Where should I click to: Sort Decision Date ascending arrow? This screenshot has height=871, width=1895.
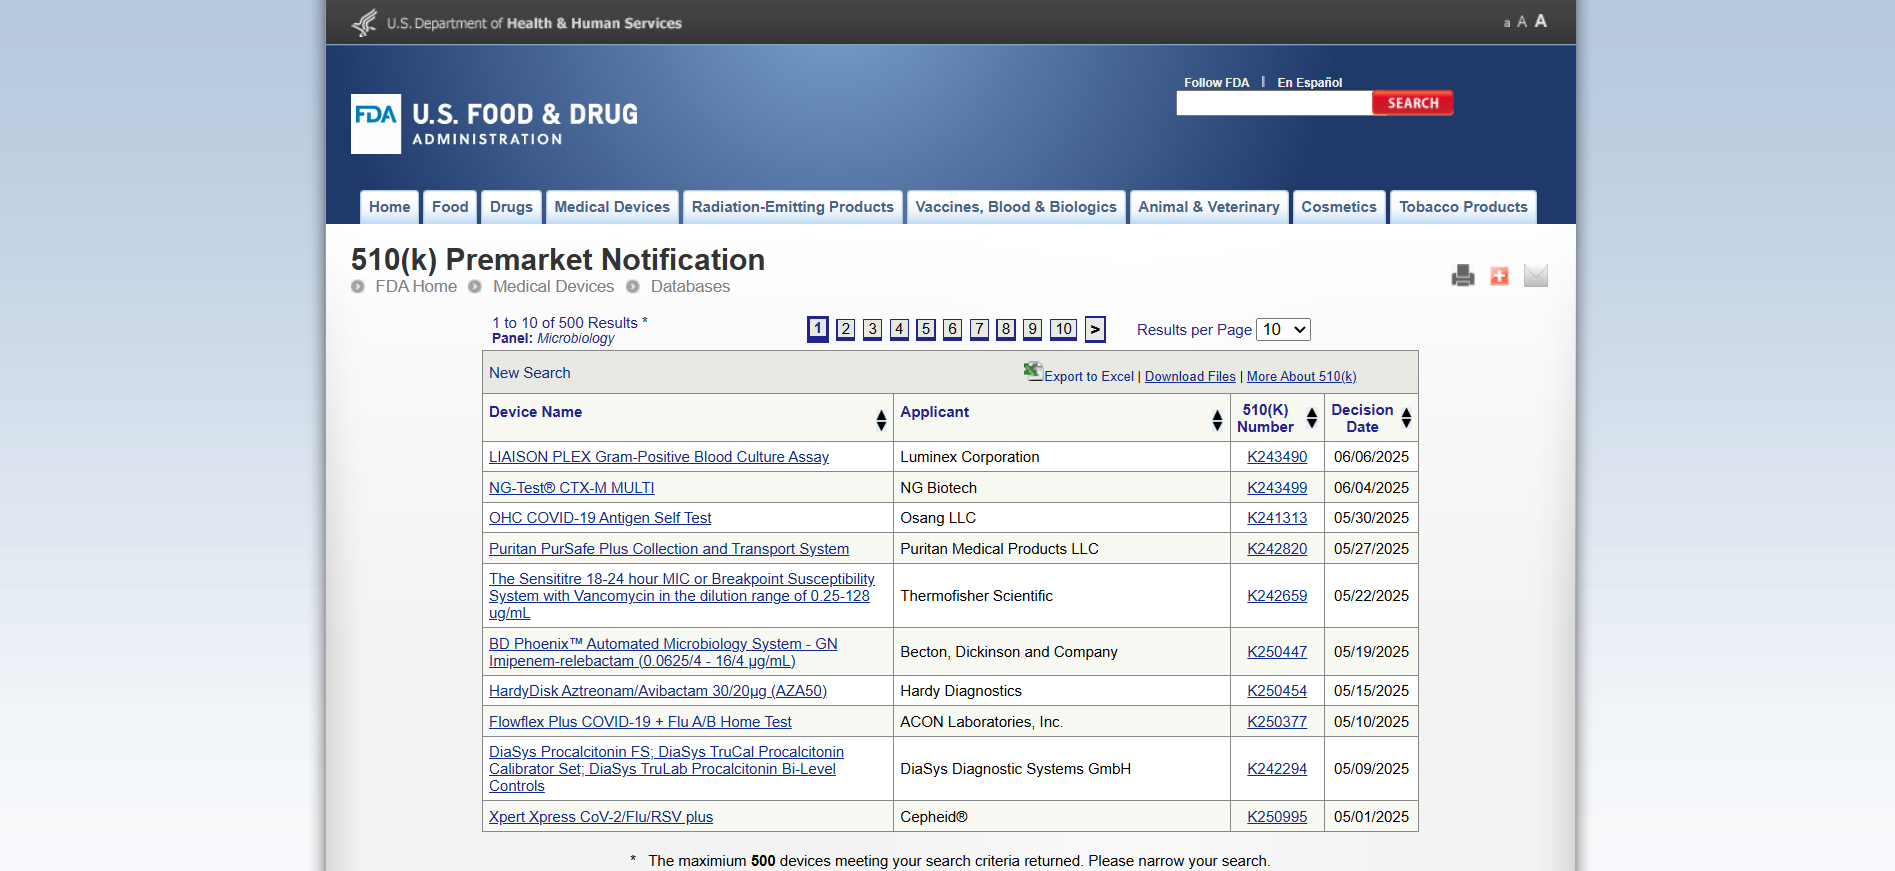[x=1406, y=412]
